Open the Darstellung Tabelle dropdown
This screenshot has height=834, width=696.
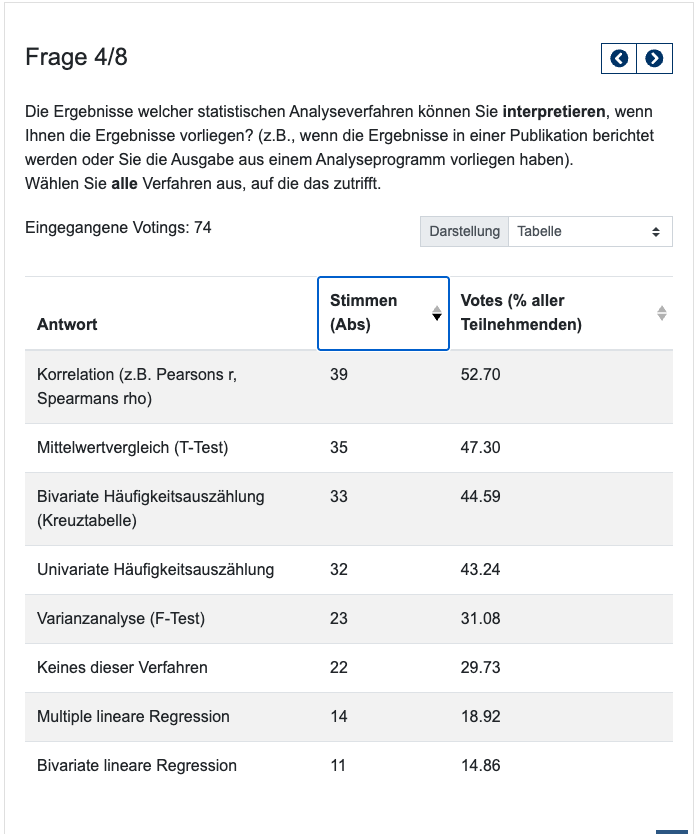[590, 231]
